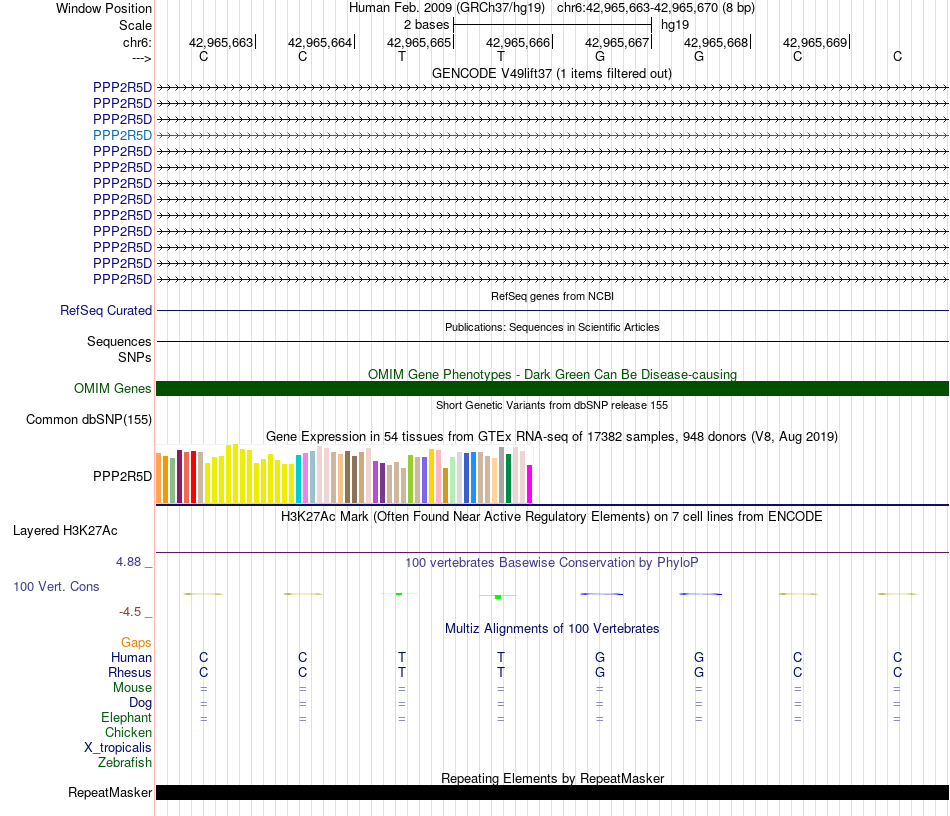950x816 pixels.
Task: Click the cyan bar in the GTEx chart
Action: tap(298, 479)
